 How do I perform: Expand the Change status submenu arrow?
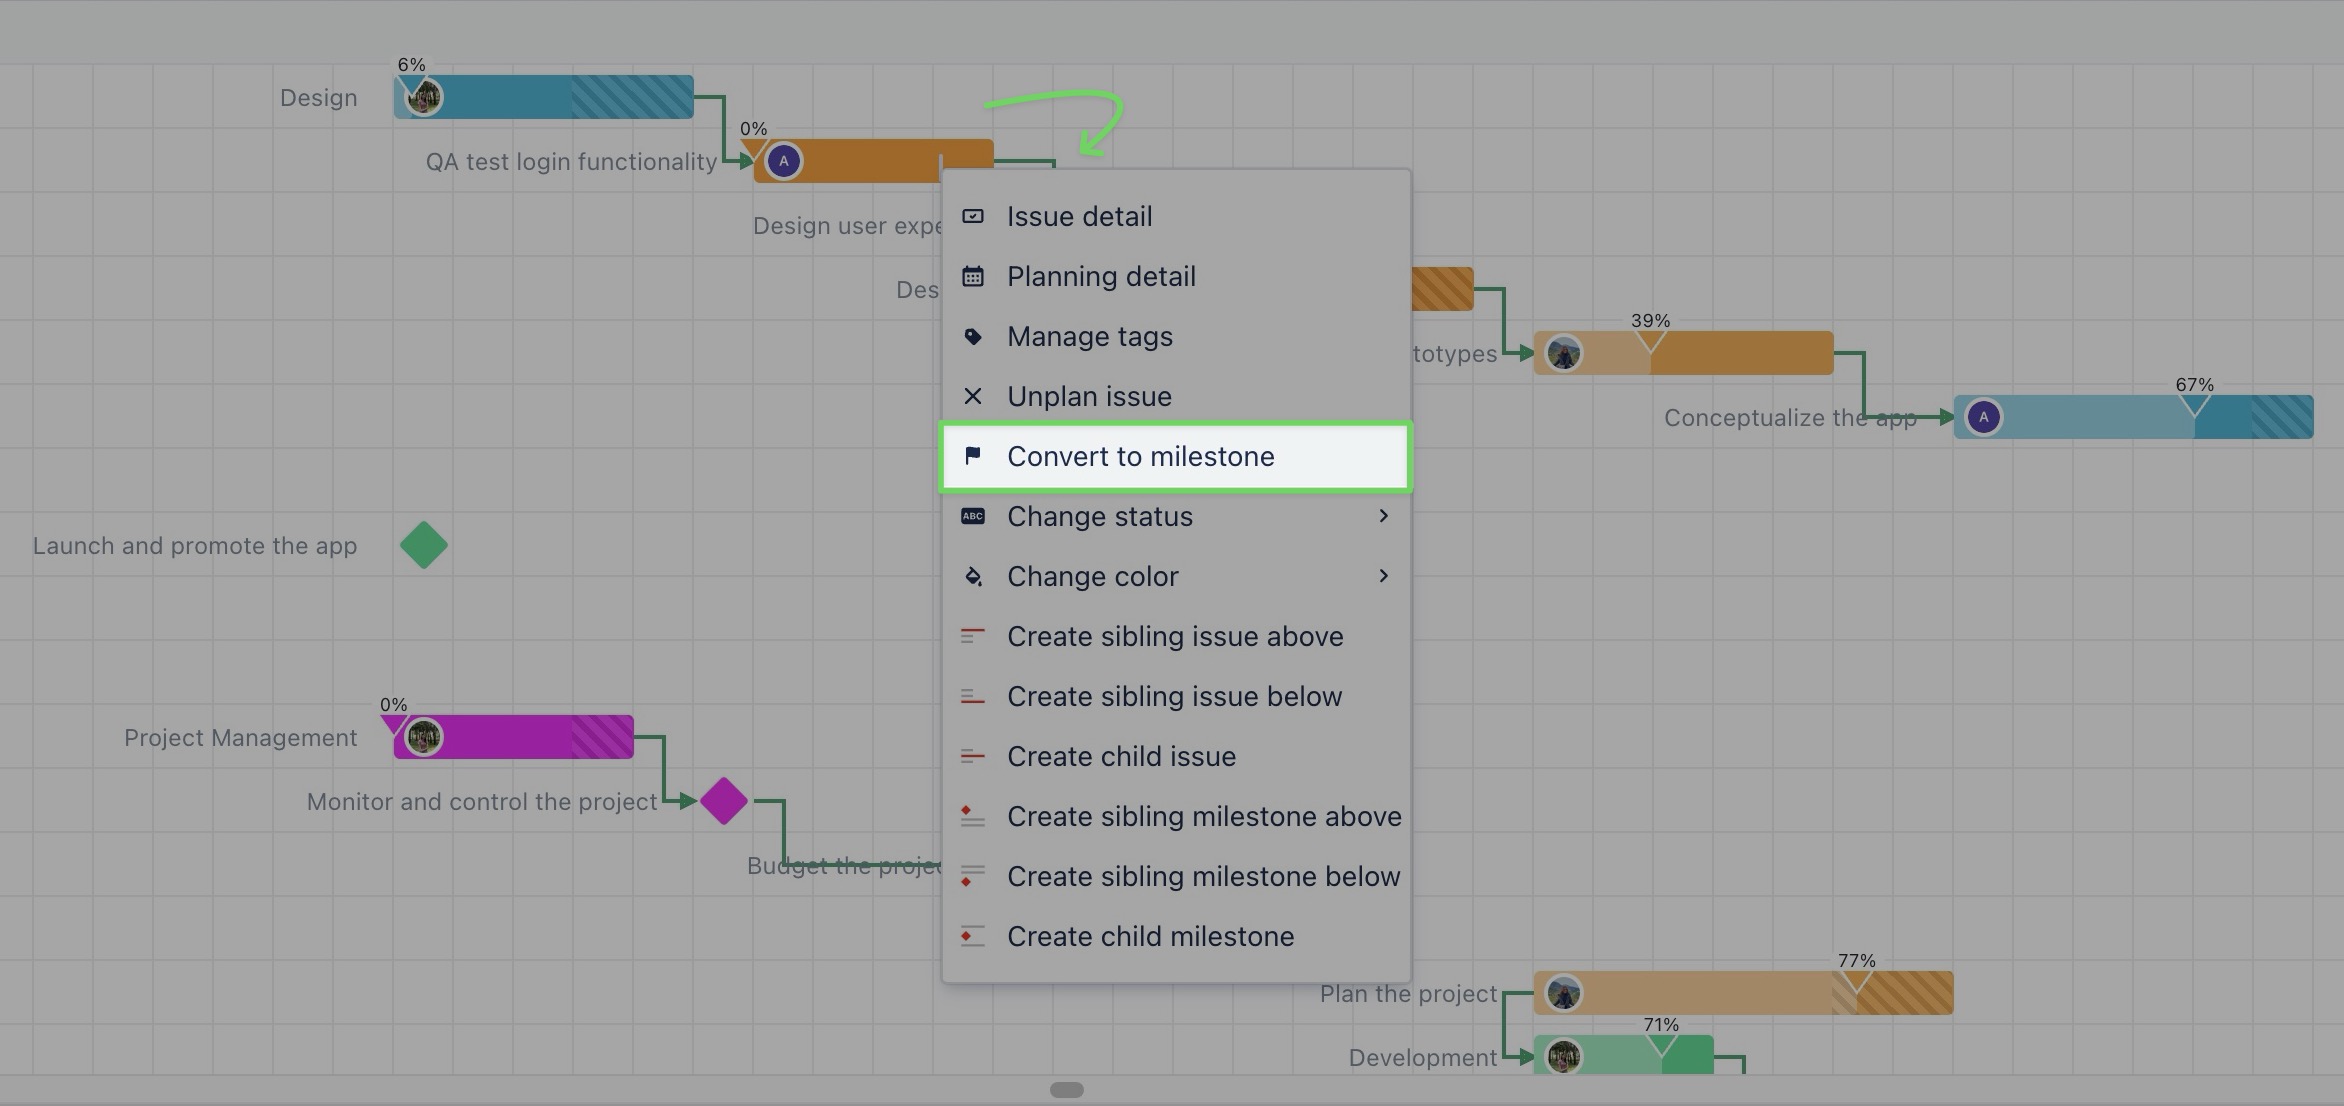pyautogui.click(x=1383, y=516)
